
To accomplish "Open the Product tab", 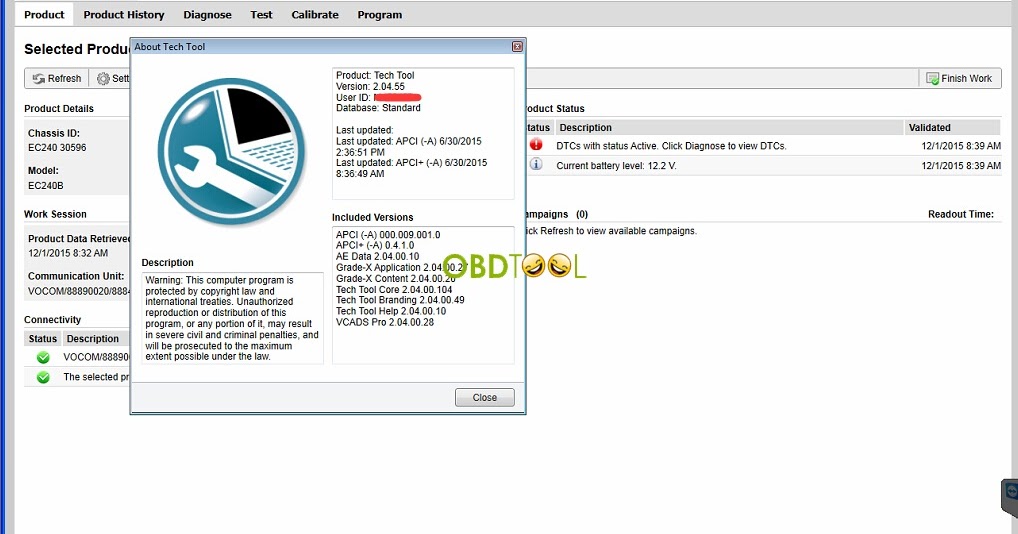I will point(44,14).
